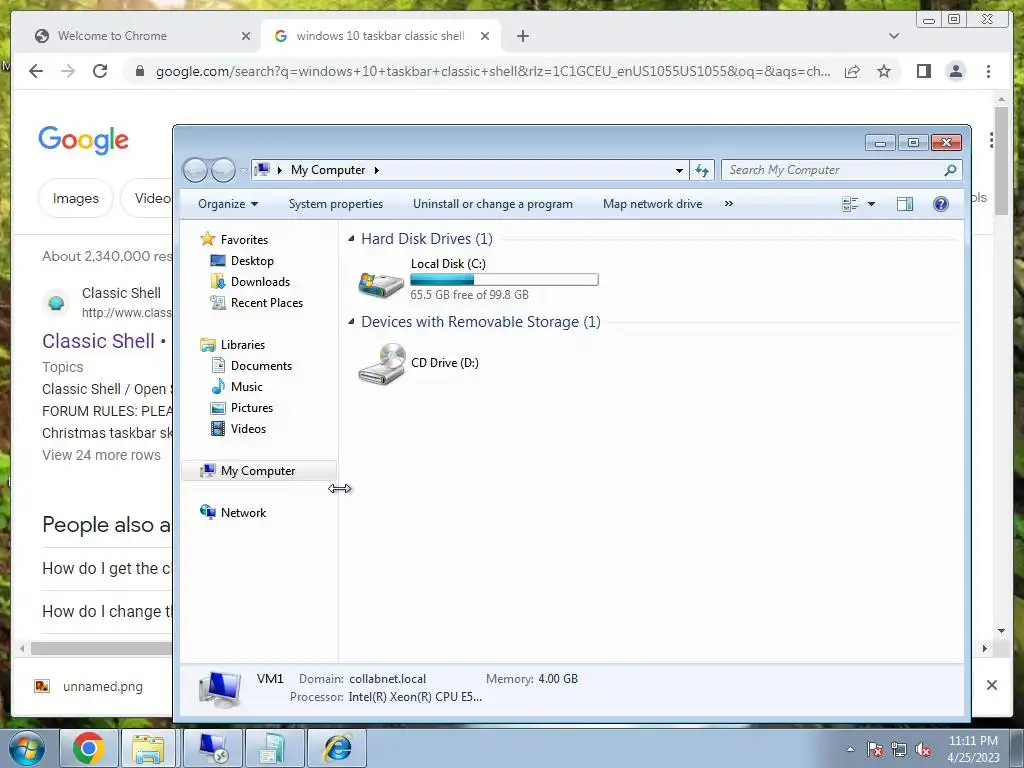This screenshot has height=768, width=1024.
Task: Select Favorites star in navigation pane
Action: [x=207, y=239]
